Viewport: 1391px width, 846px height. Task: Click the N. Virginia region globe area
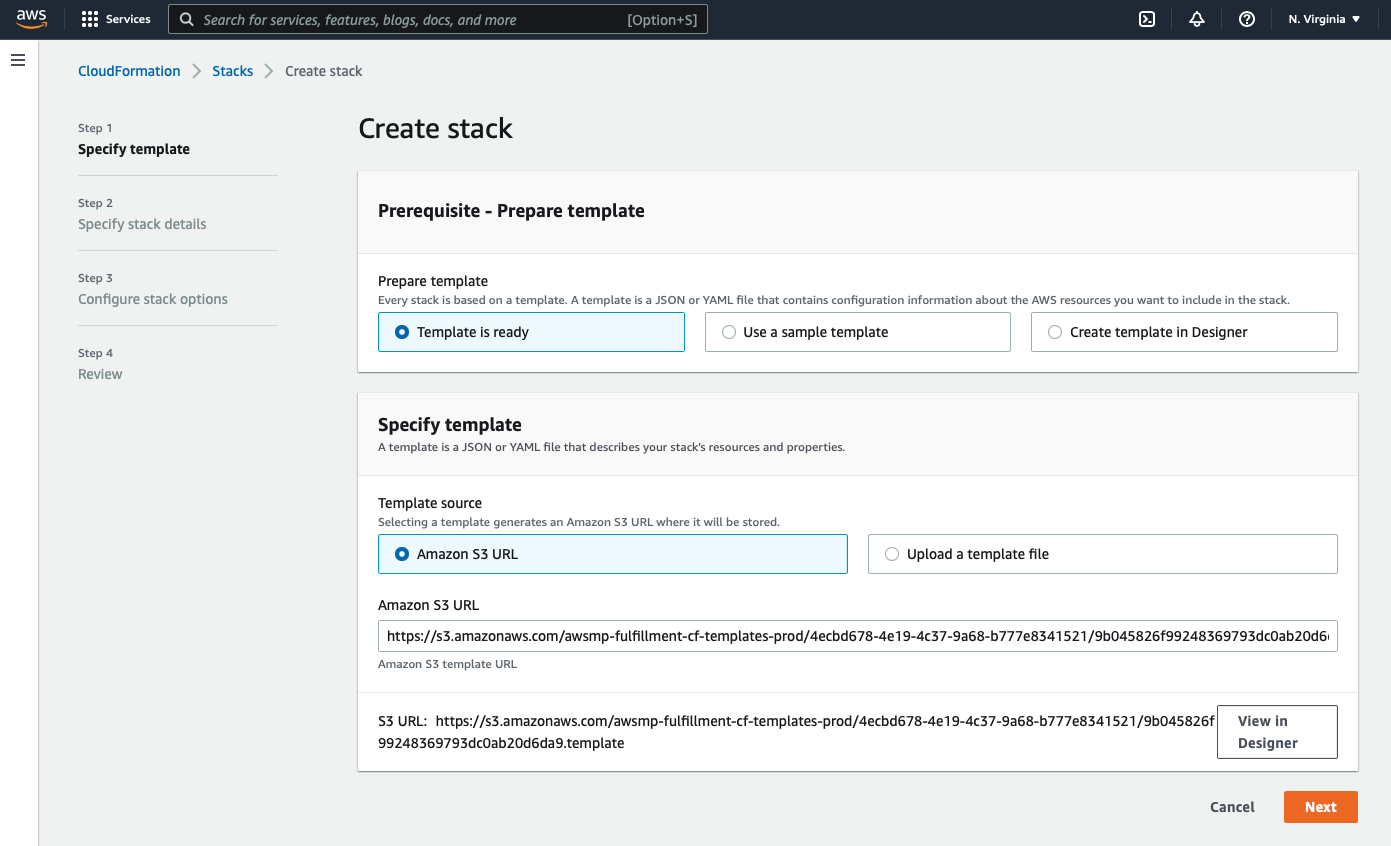1315,18
